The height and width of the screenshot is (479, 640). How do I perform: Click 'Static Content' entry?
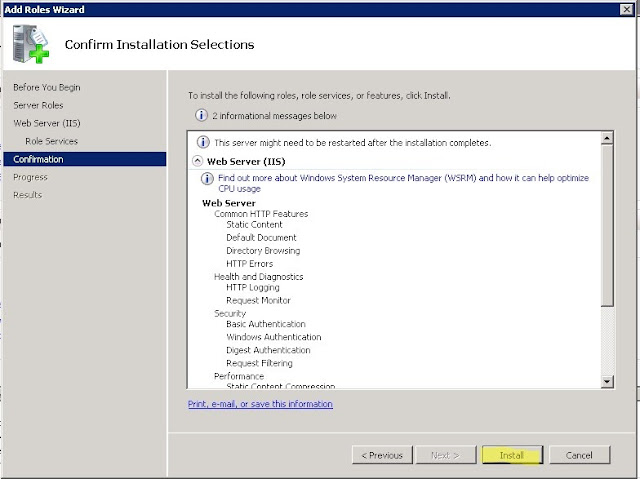(254, 225)
